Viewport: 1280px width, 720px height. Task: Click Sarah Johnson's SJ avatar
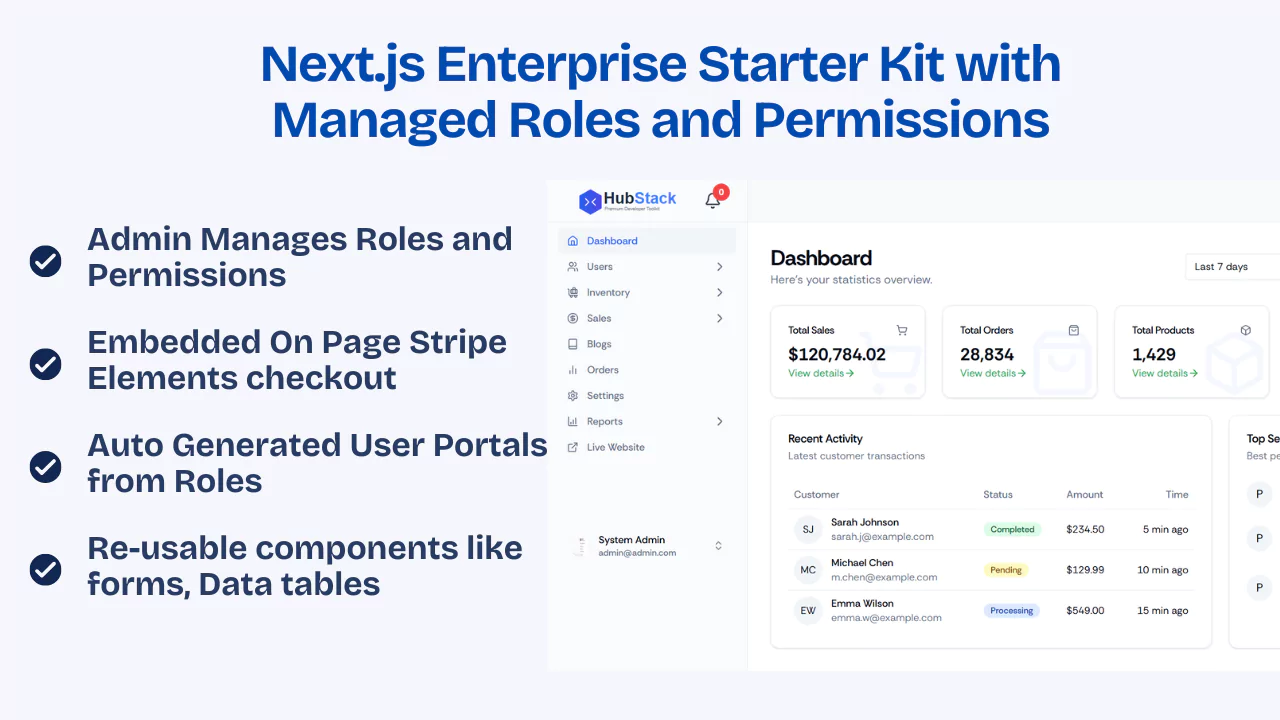(807, 529)
